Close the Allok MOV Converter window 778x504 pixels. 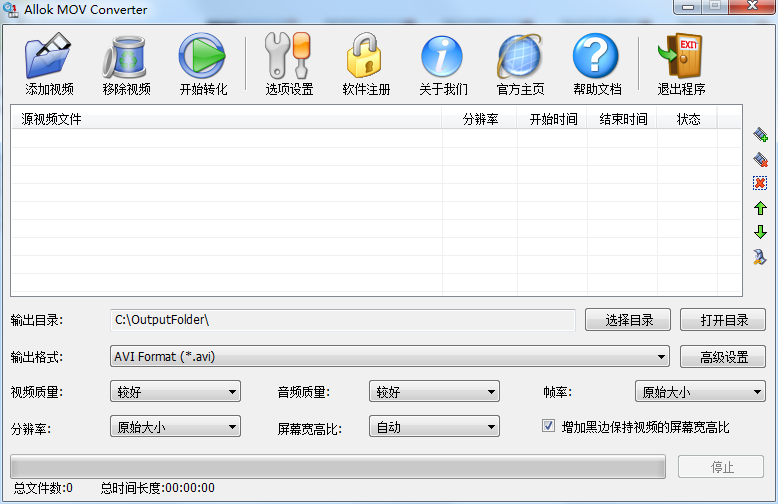pyautogui.click(x=752, y=6)
